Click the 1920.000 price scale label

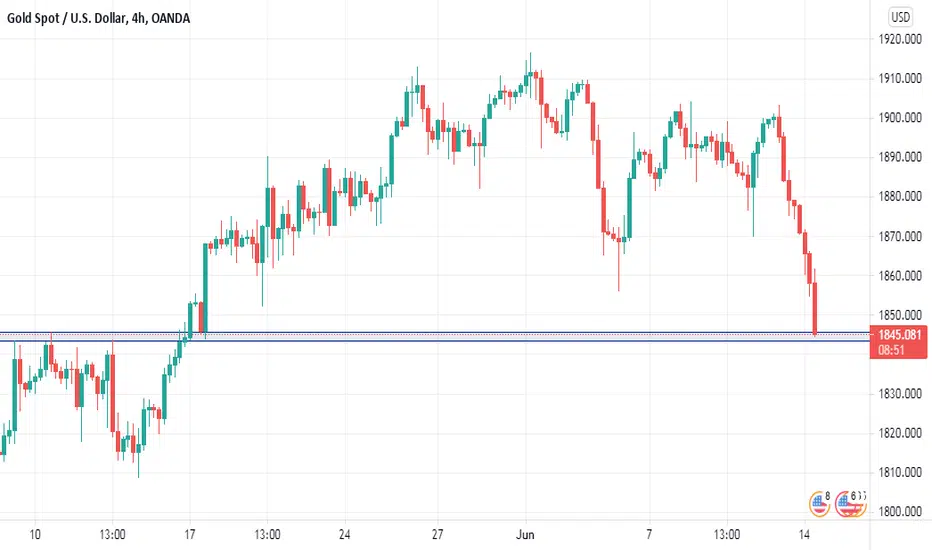900,39
